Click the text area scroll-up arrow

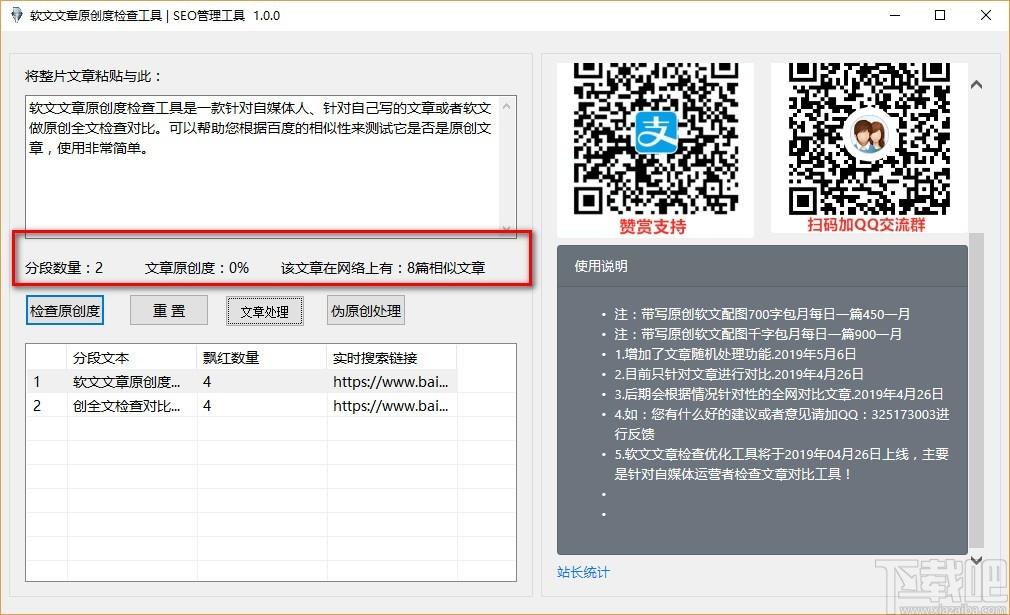[507, 106]
